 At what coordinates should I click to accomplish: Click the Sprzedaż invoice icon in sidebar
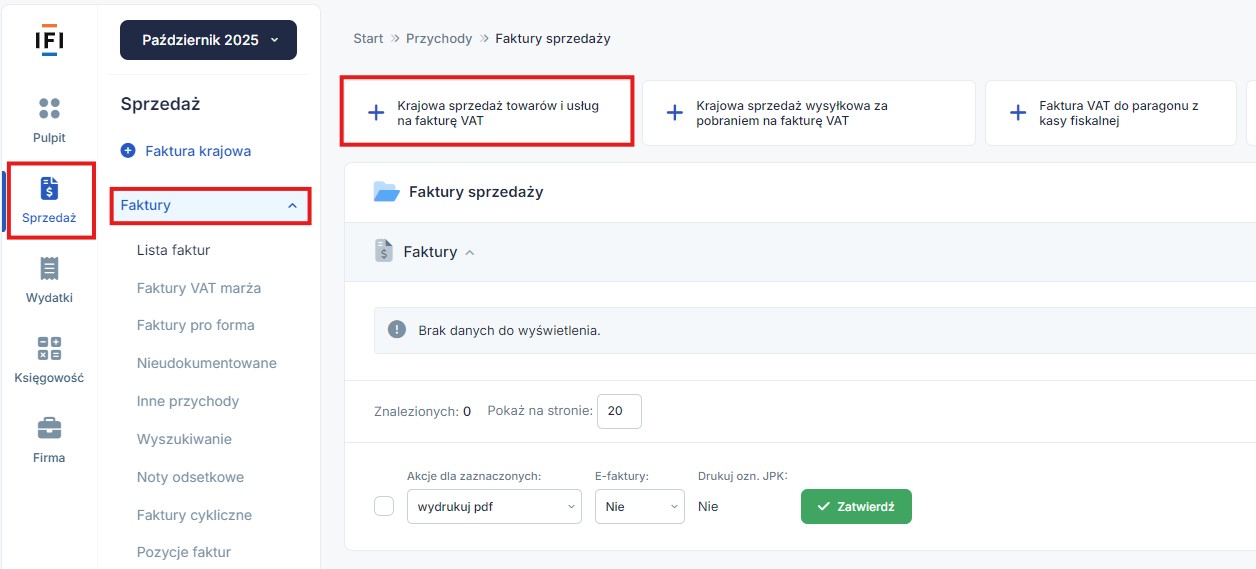(49, 188)
